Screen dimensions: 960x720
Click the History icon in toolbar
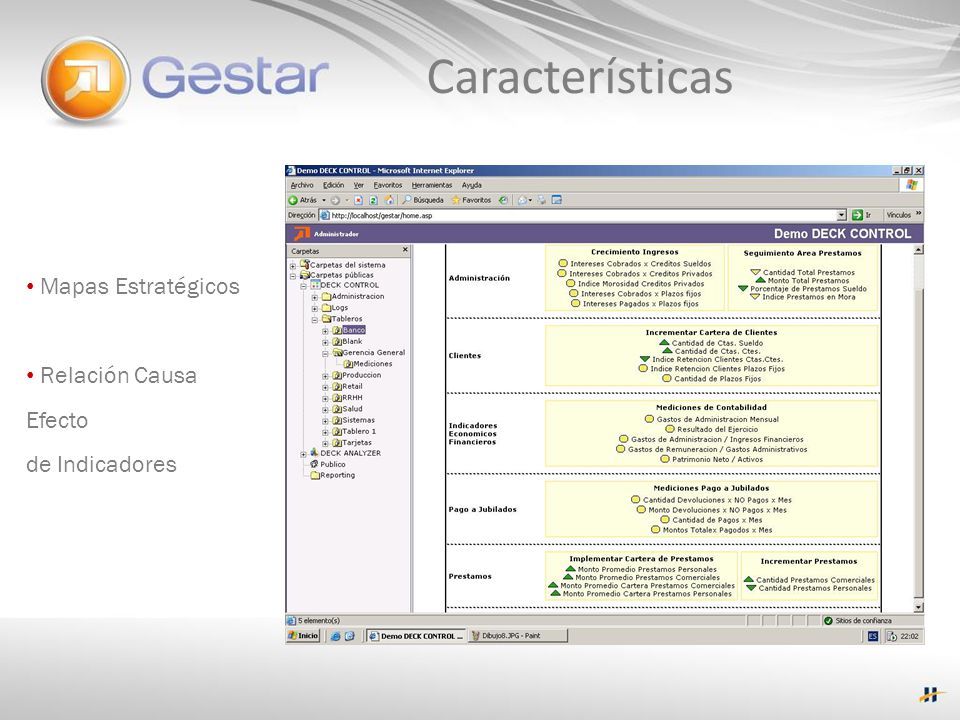(x=503, y=200)
